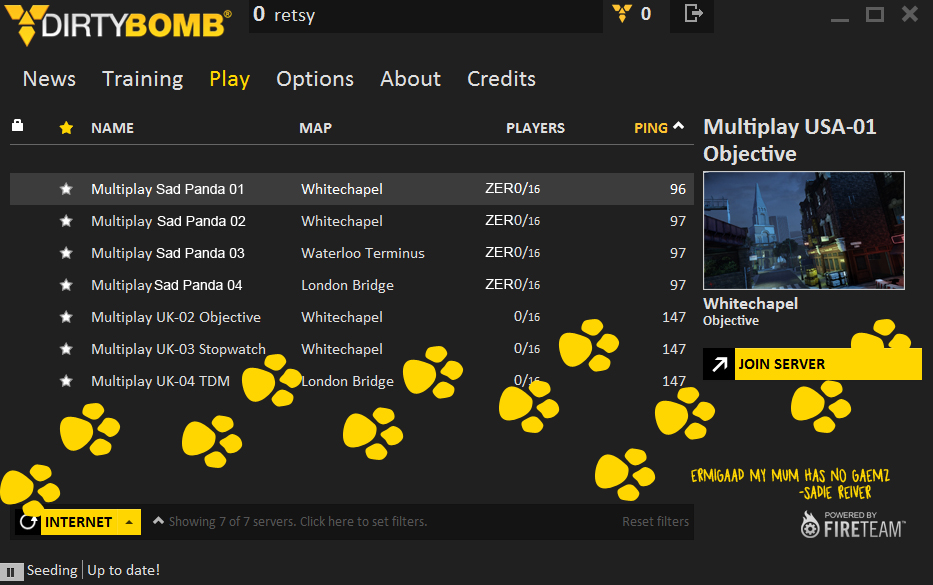933x585 pixels.
Task: Click the Dirty Bomb logo
Action: (117, 24)
